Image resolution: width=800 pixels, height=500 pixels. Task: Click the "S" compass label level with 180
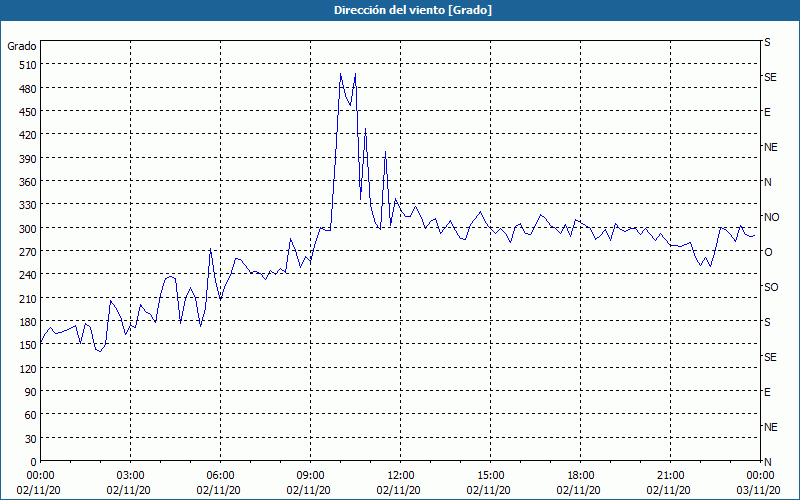point(767,322)
